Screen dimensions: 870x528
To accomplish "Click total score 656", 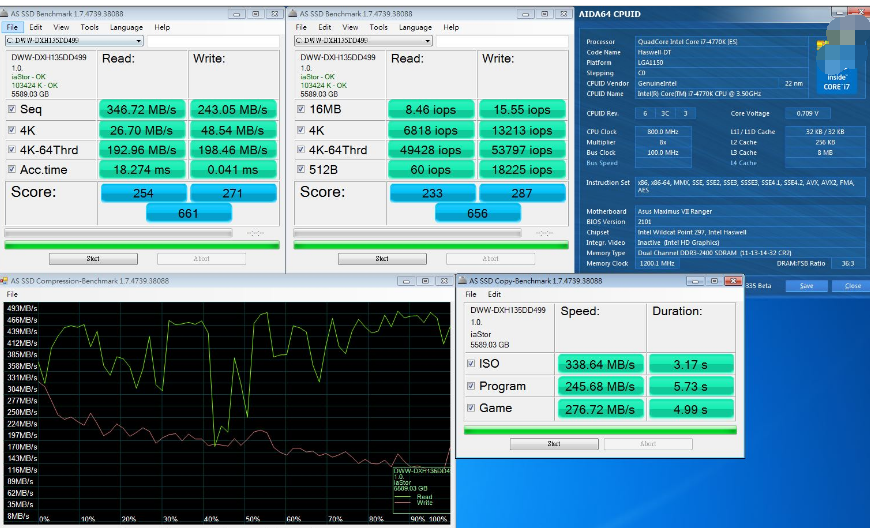I will point(478,213).
